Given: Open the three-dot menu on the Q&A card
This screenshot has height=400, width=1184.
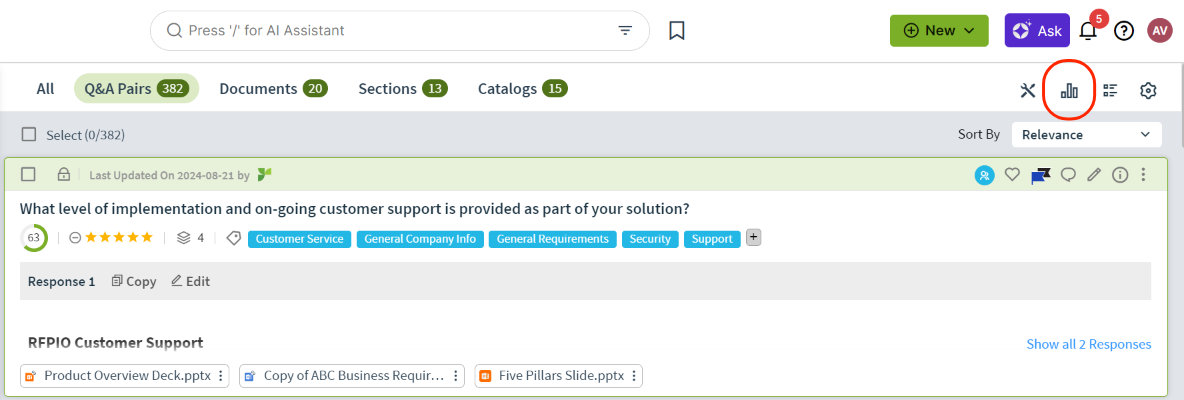Looking at the screenshot, I should 1143,175.
